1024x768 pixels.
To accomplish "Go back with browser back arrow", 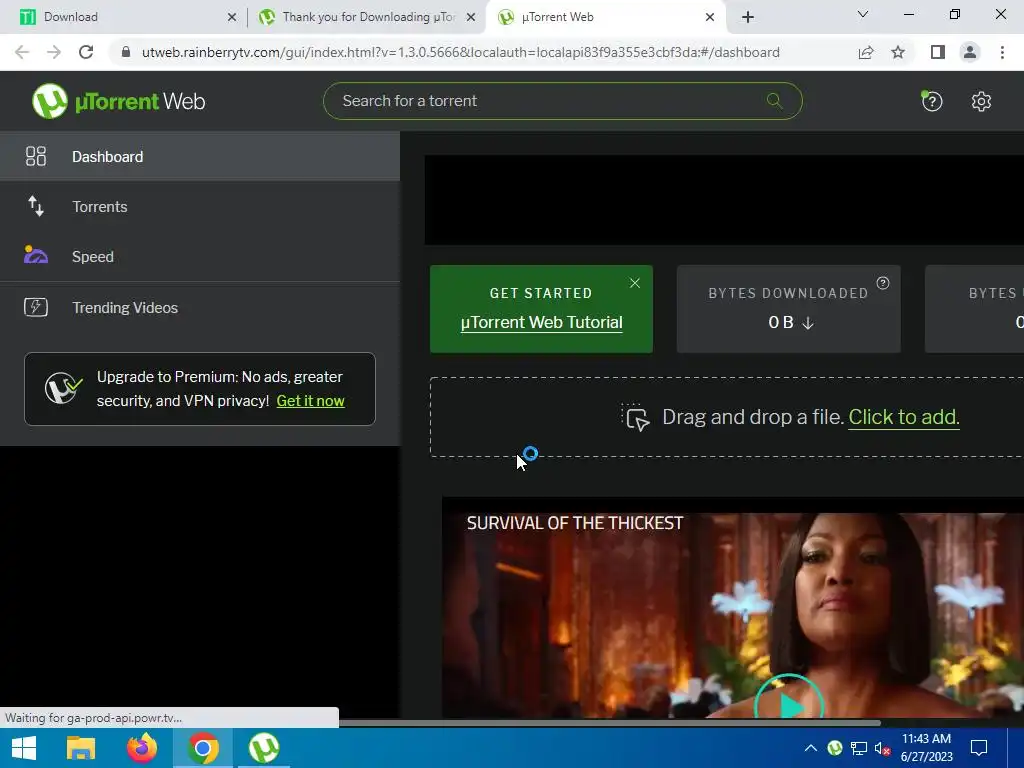I will click(x=22, y=52).
